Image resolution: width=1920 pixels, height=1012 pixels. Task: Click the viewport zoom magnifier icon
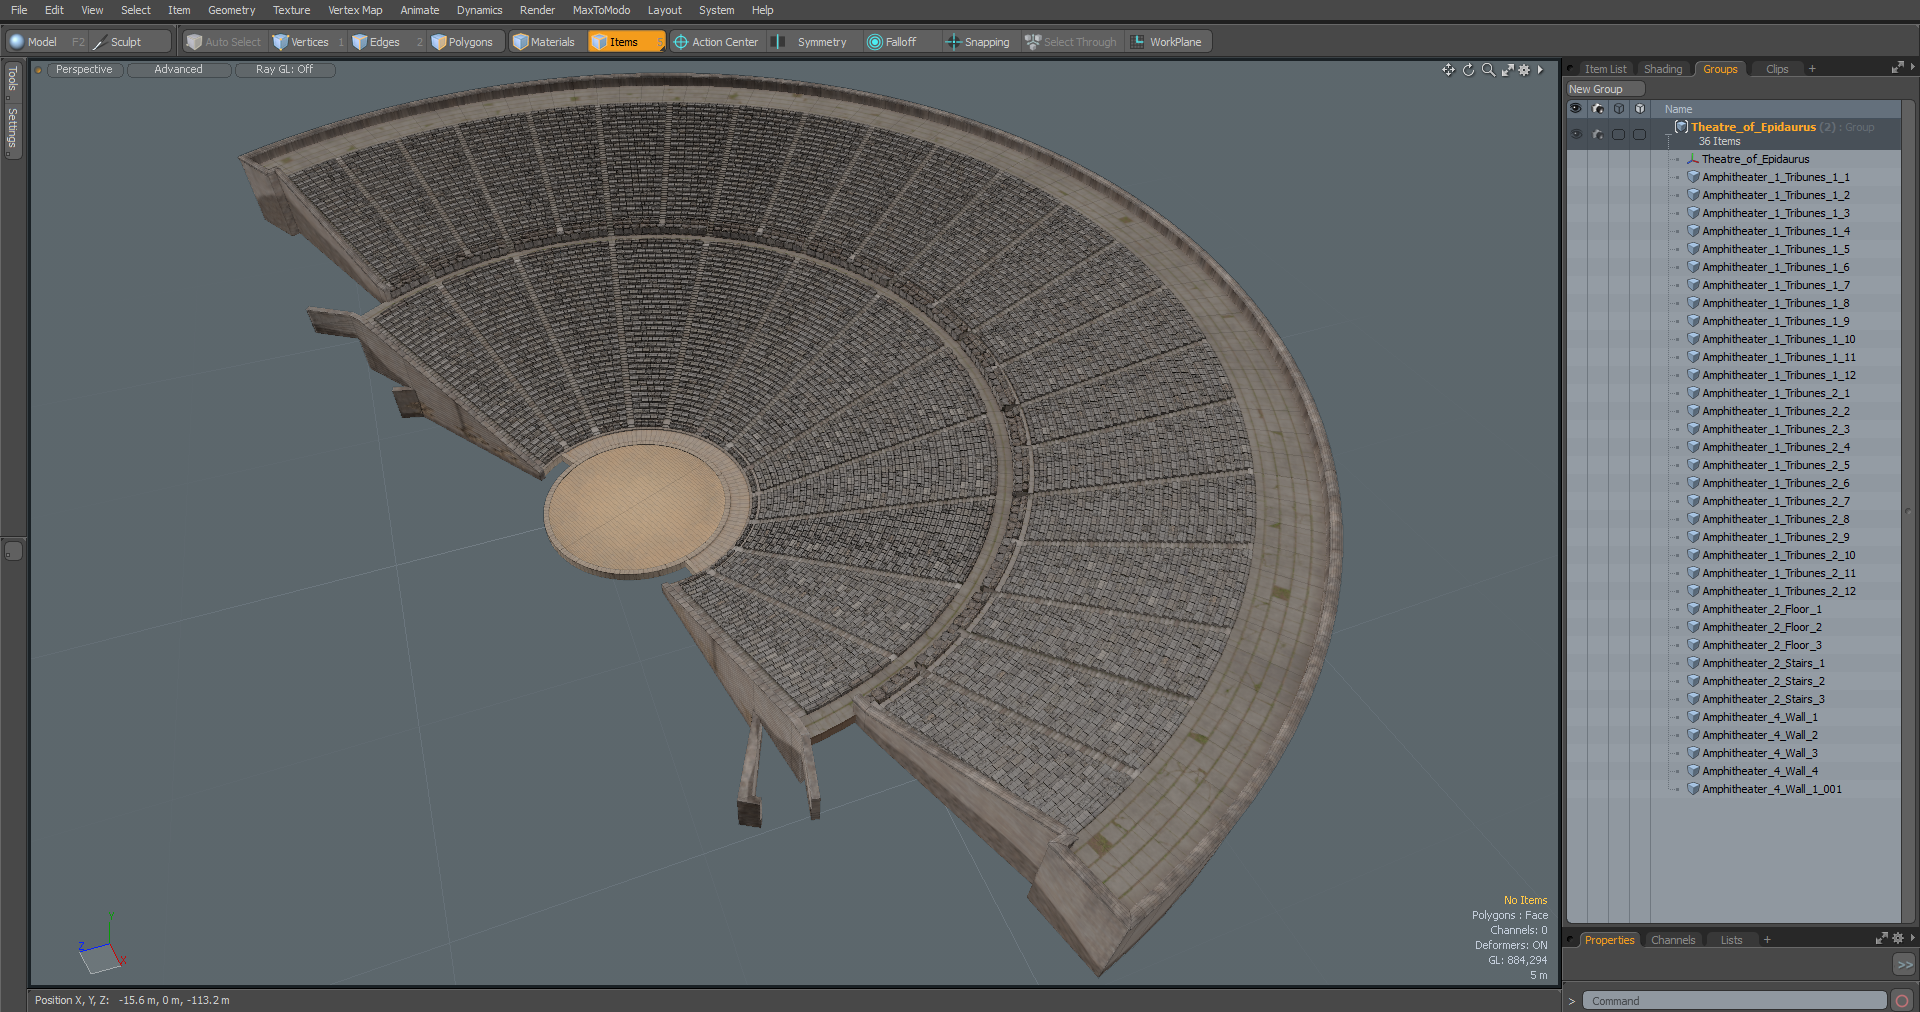coord(1488,70)
